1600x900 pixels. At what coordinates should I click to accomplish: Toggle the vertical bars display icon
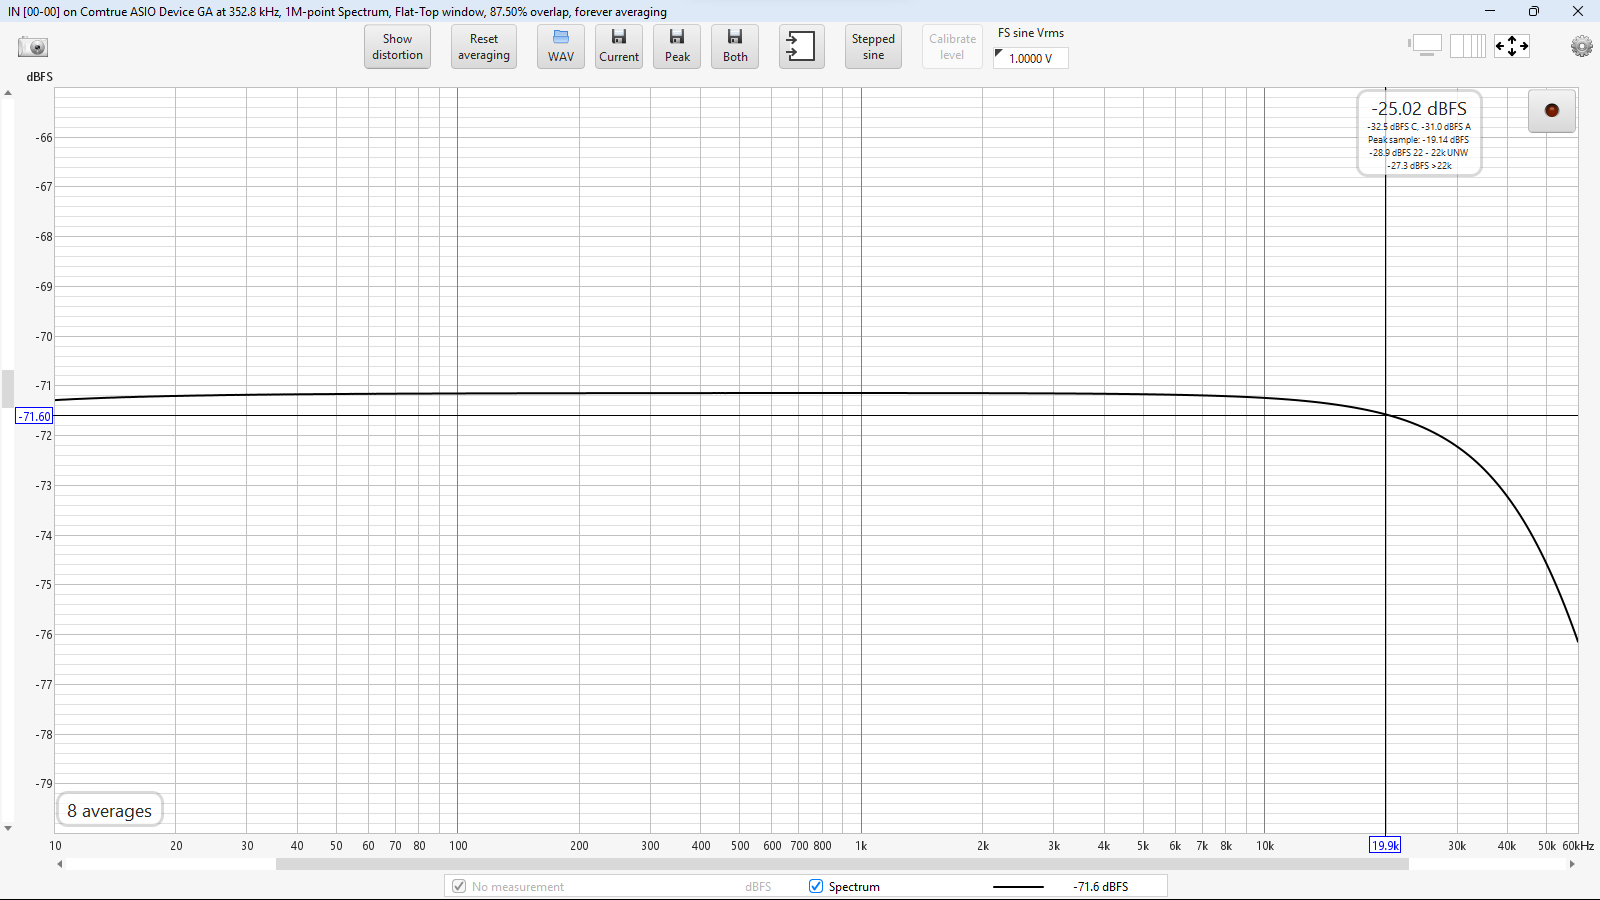click(x=1468, y=46)
